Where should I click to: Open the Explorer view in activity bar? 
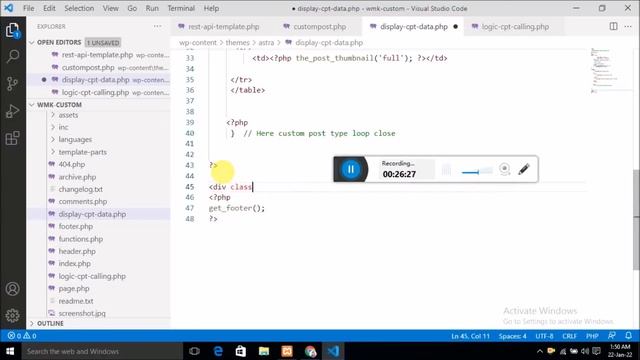coord(13,30)
